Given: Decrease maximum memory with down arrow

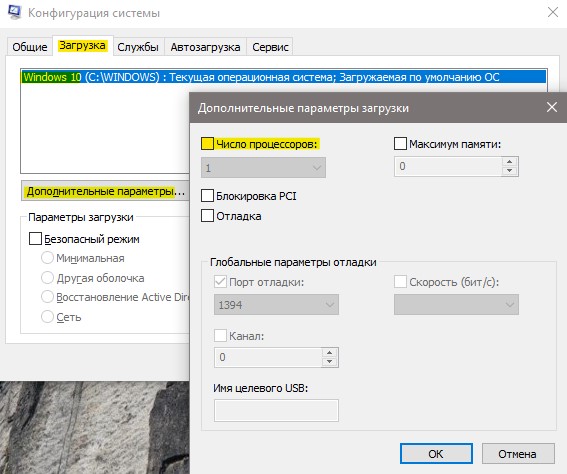Looking at the screenshot, I should pos(510,171).
